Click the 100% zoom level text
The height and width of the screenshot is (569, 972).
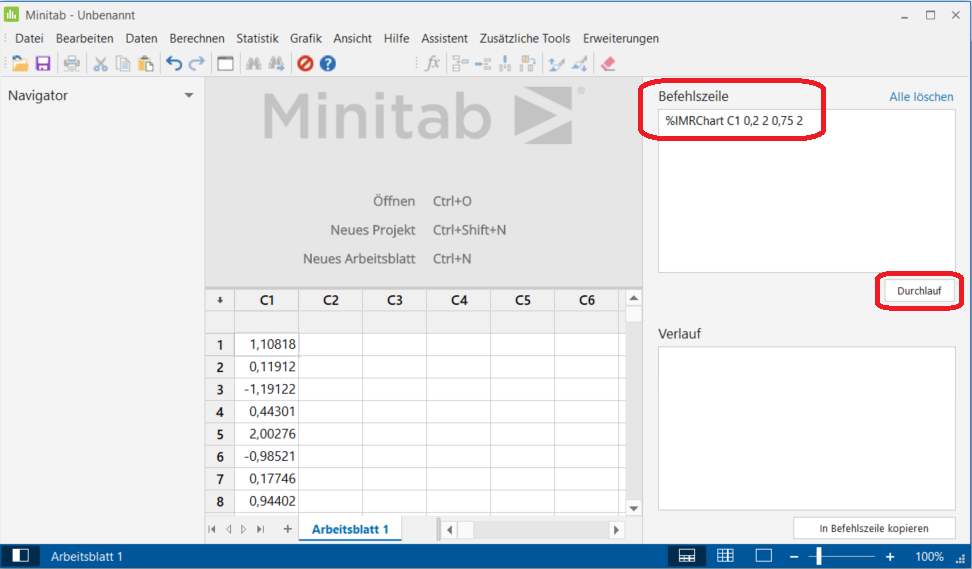929,557
